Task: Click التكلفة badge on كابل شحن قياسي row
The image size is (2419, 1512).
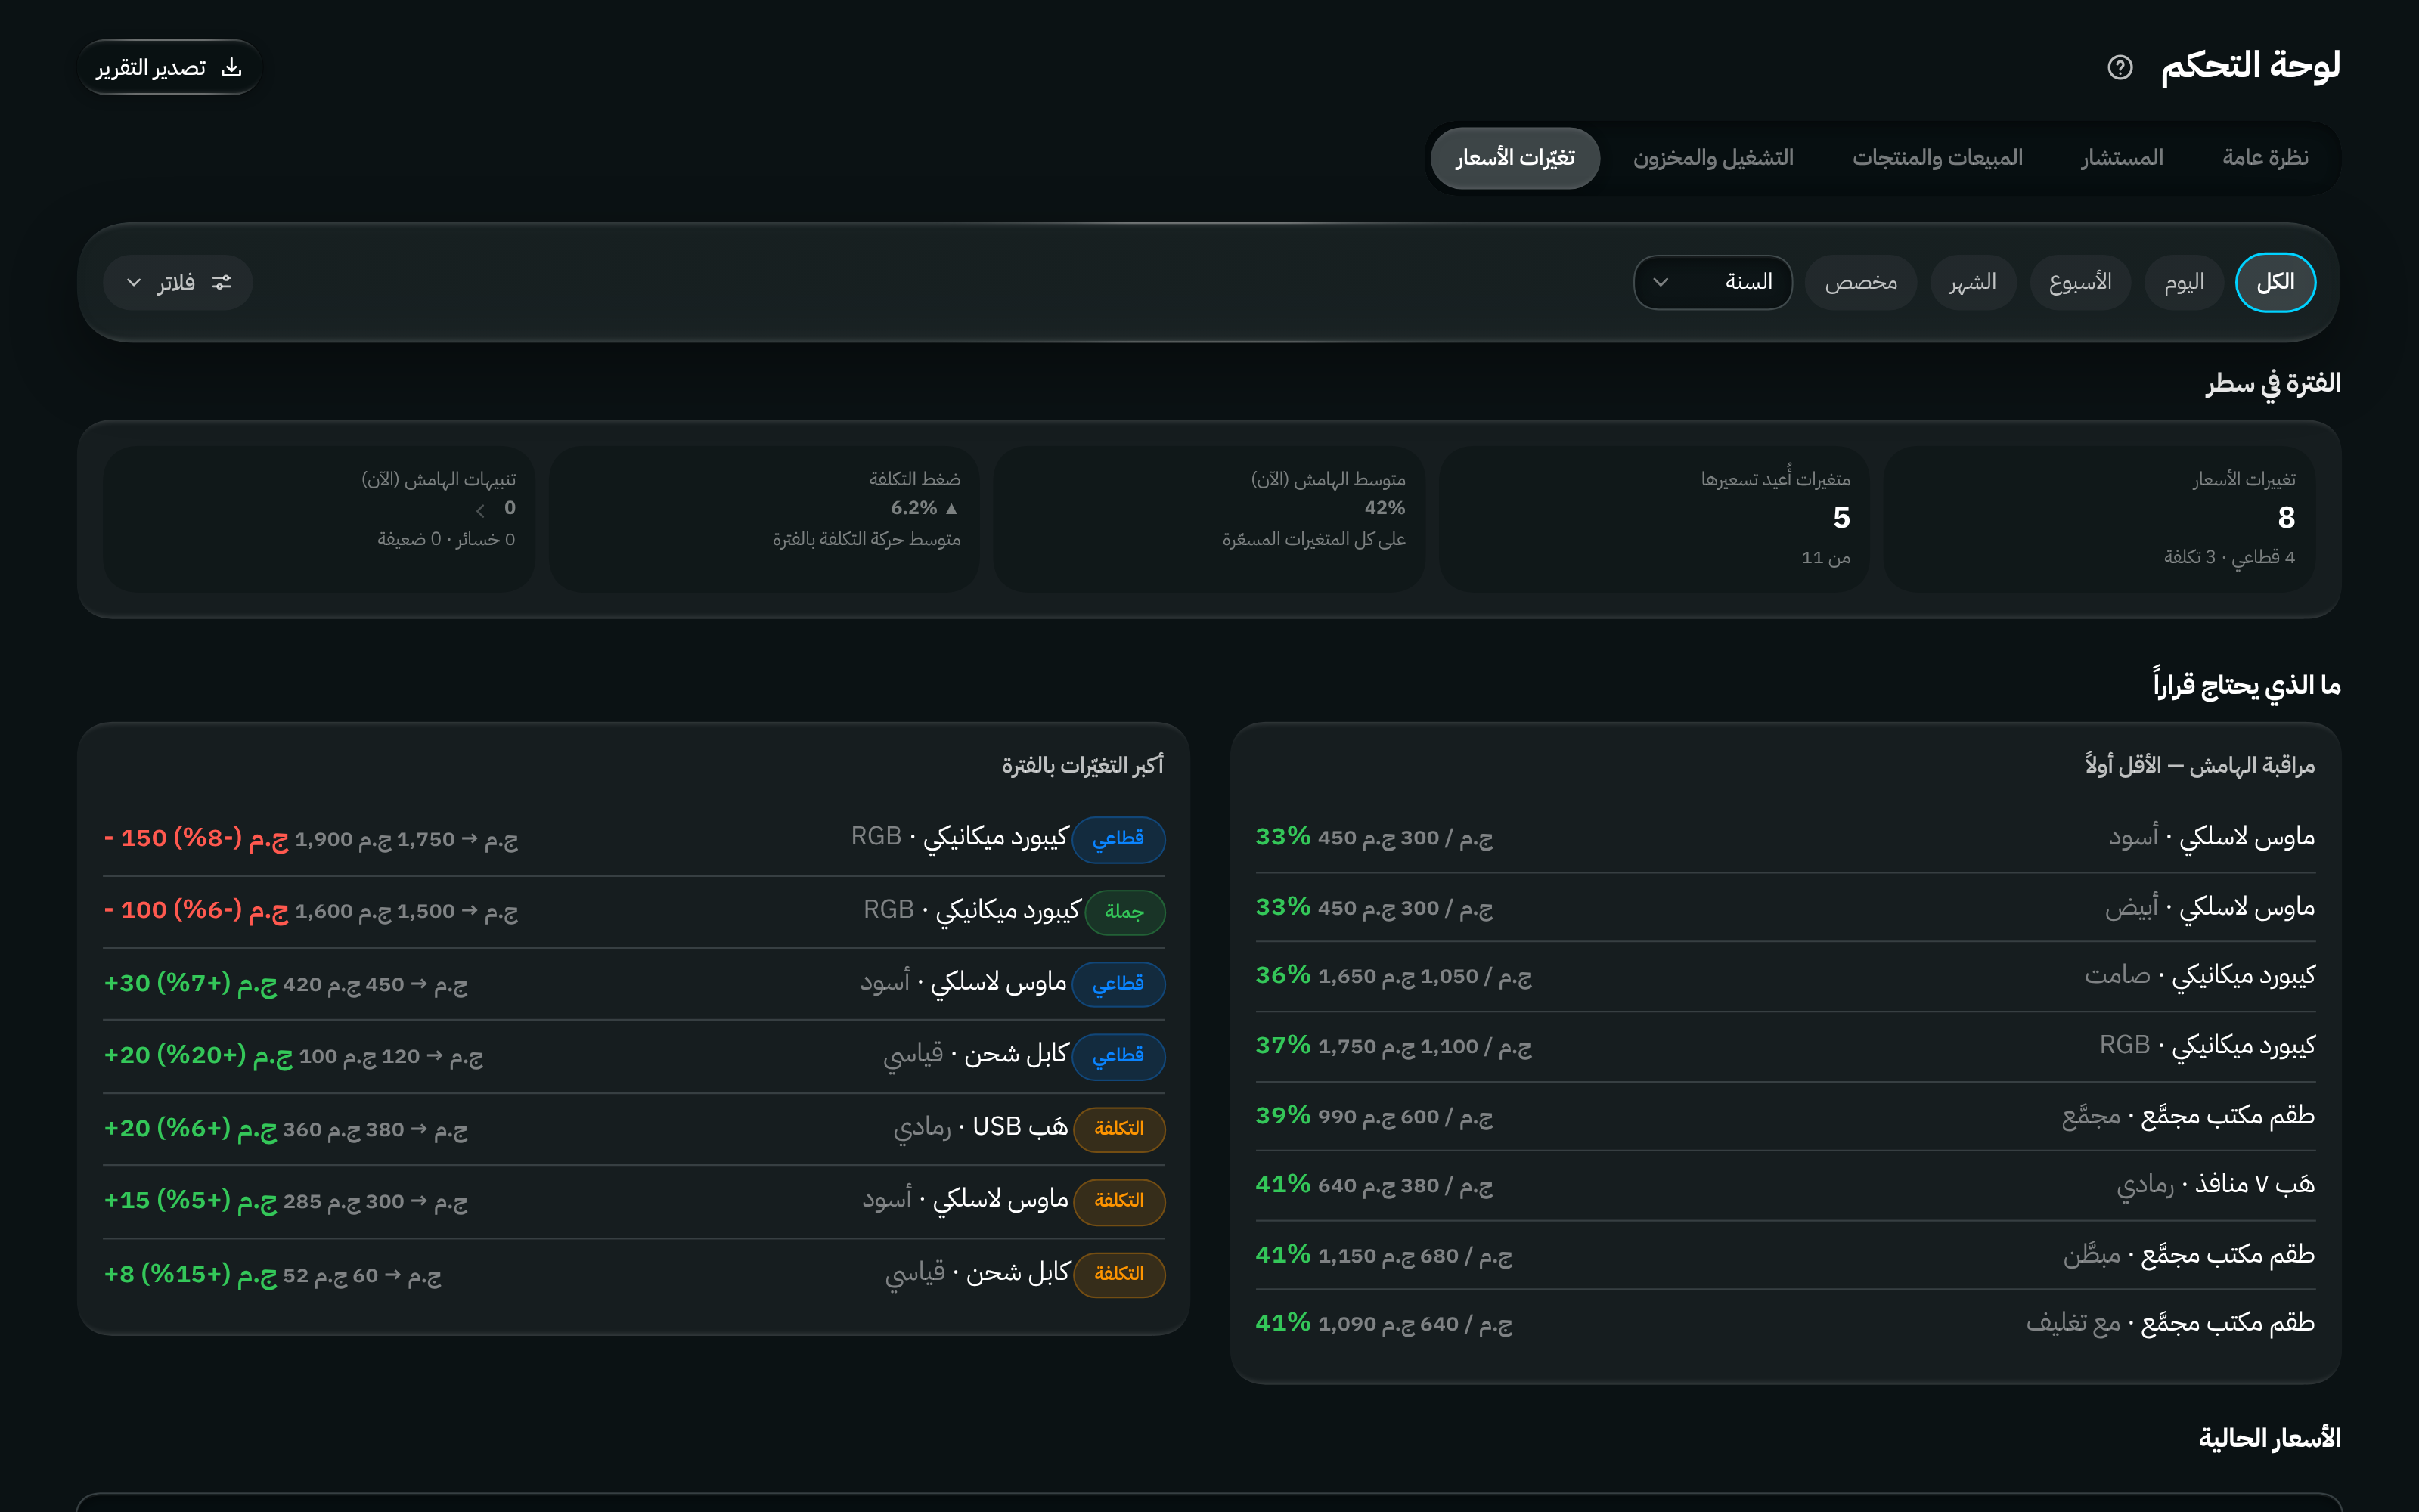Action: tap(1119, 1274)
